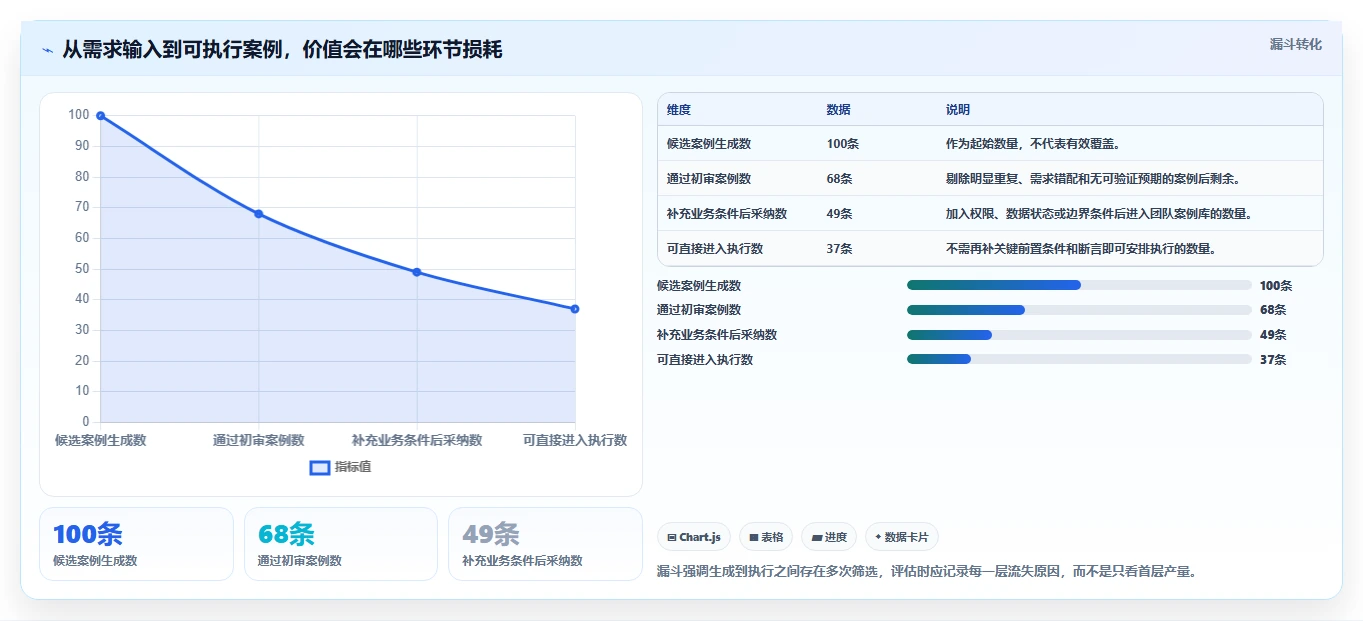Click chart data point for 候选案例生成数
1363x621 pixels.
(x=101, y=116)
